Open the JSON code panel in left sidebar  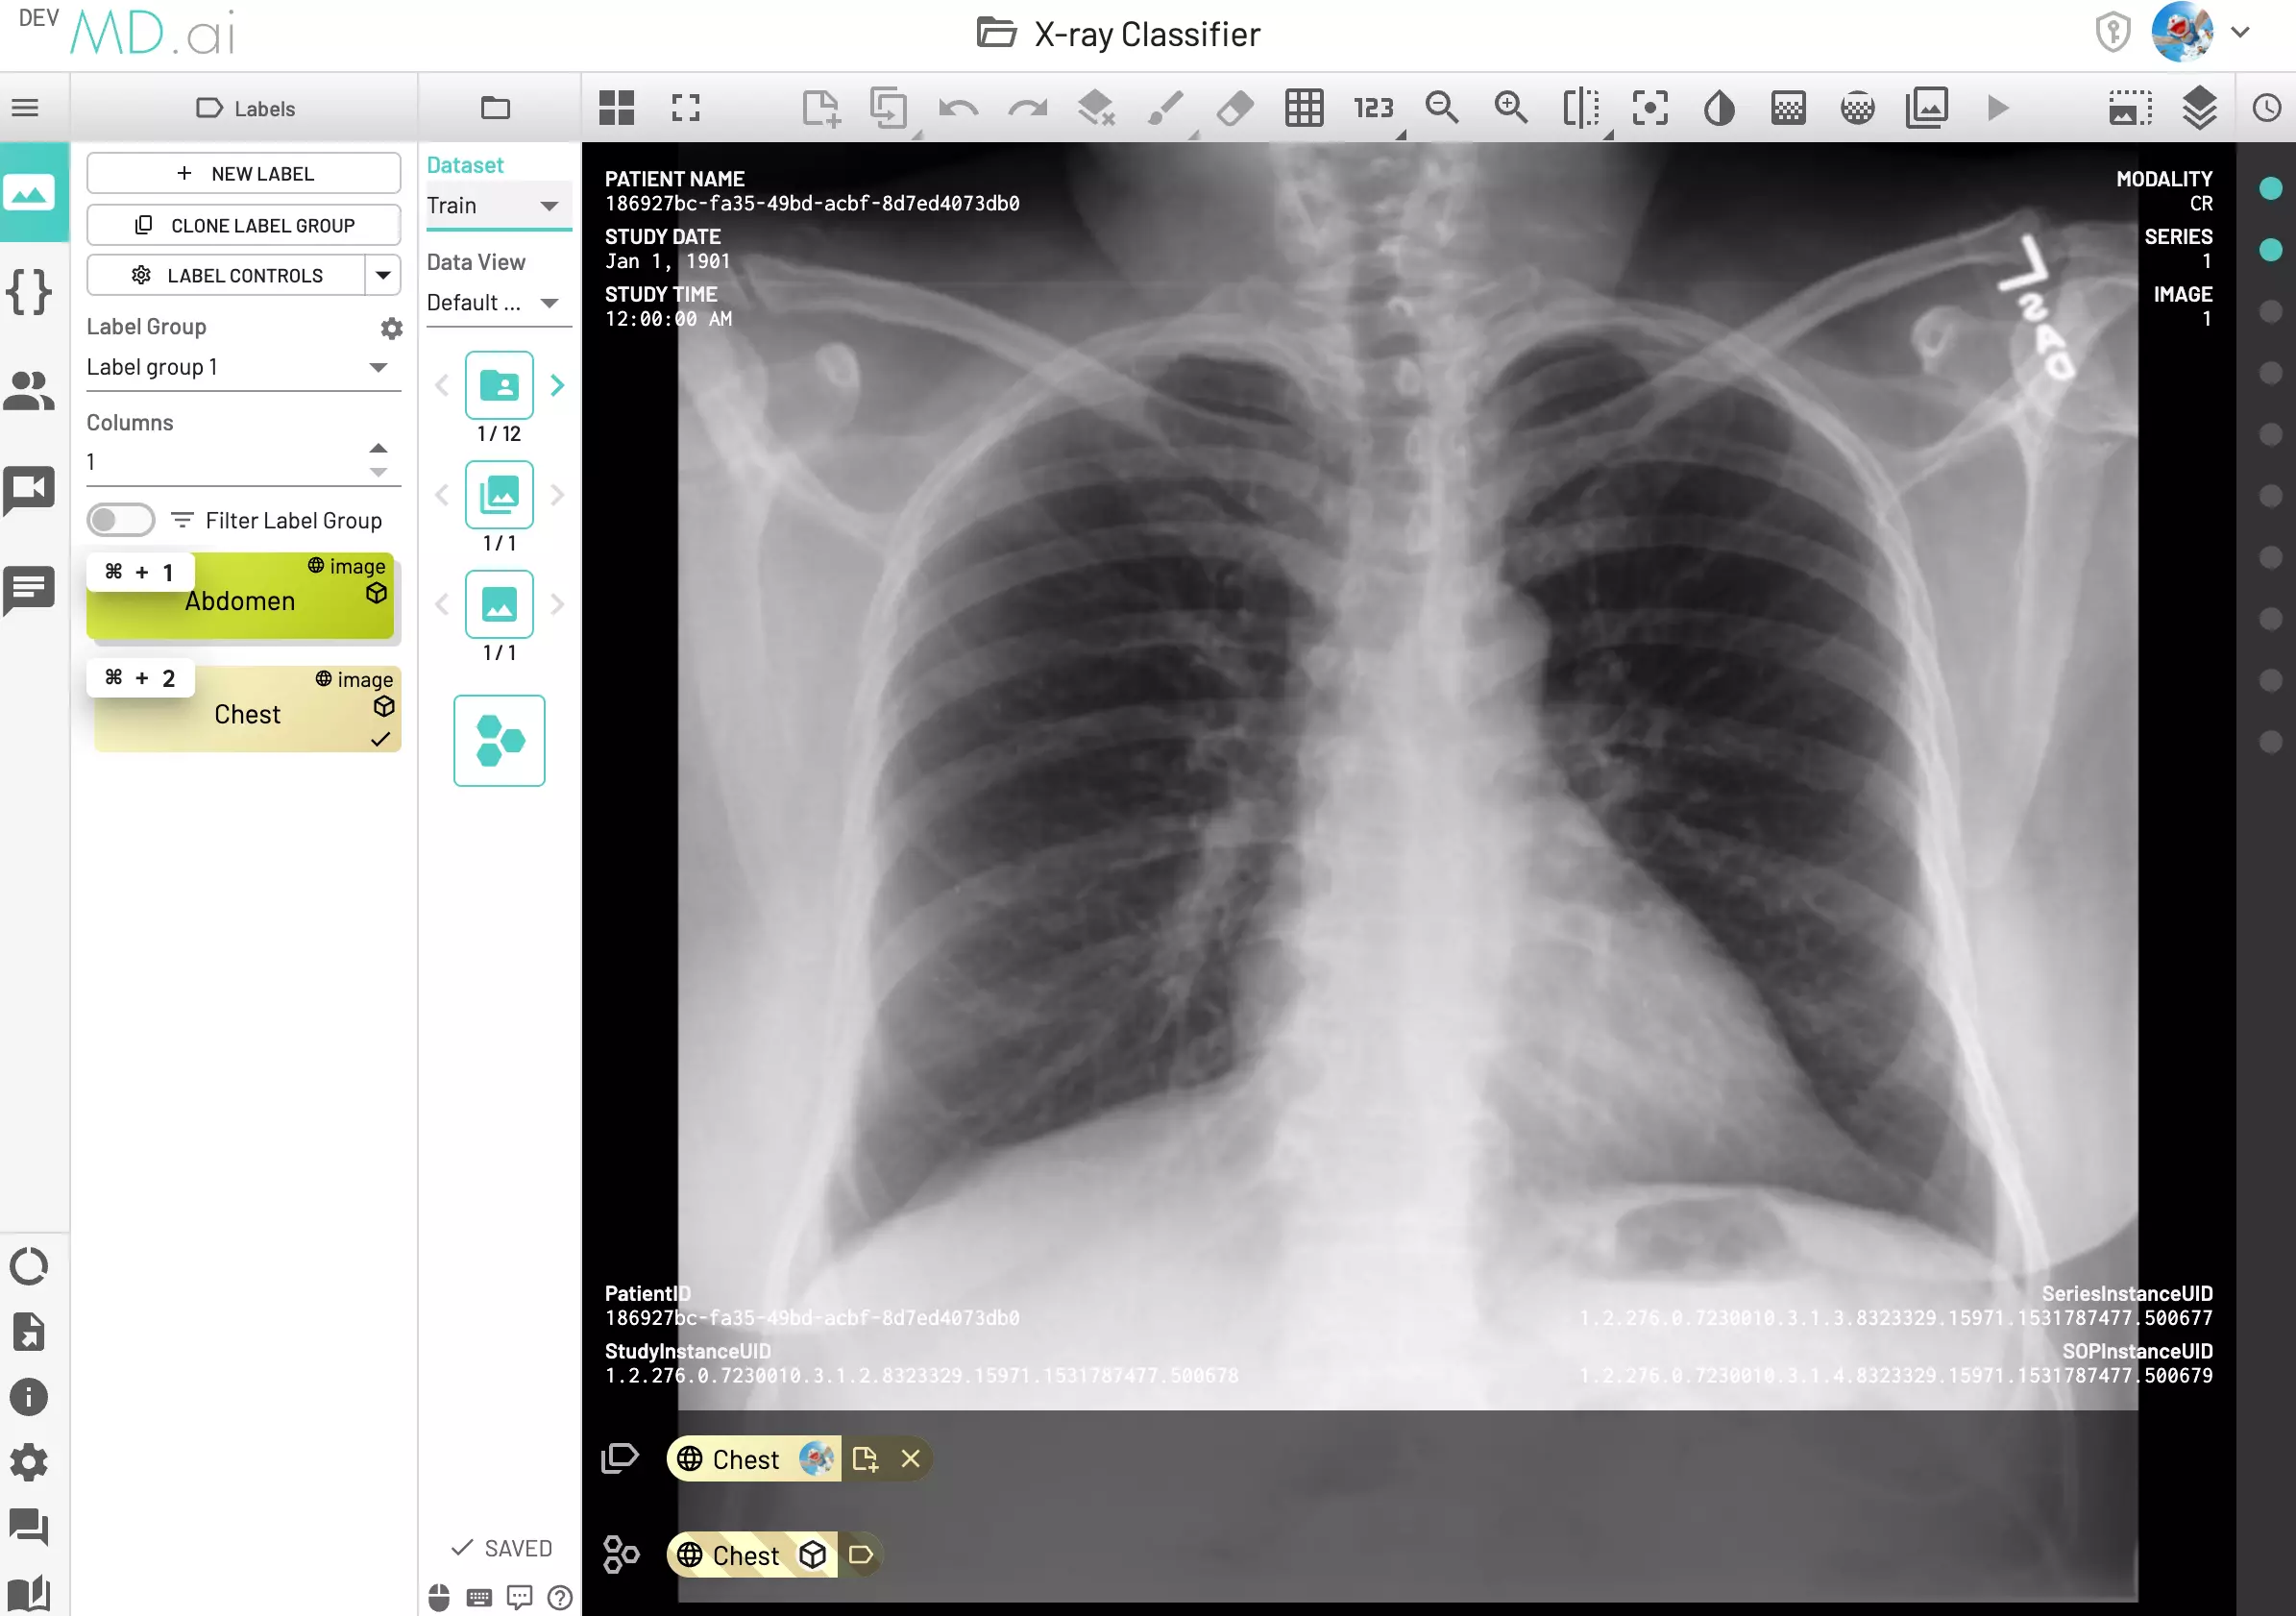pyautogui.click(x=30, y=293)
